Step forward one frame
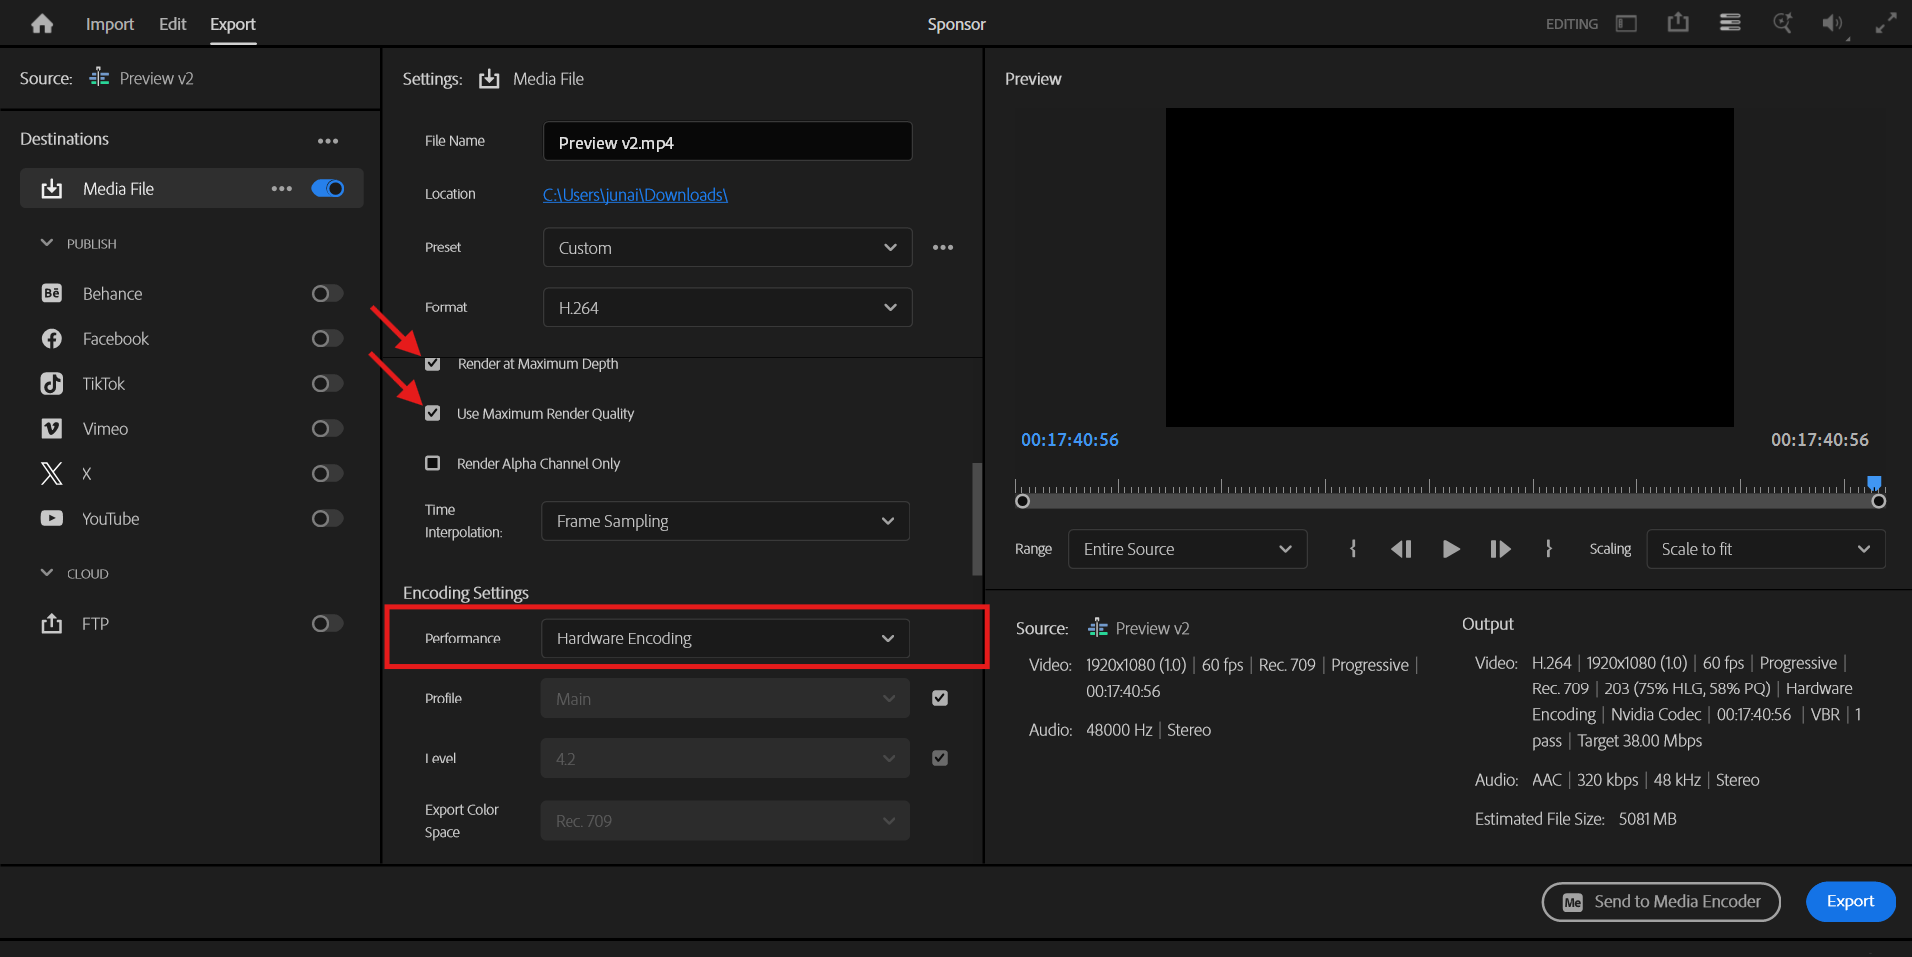The image size is (1912, 957). (1500, 549)
